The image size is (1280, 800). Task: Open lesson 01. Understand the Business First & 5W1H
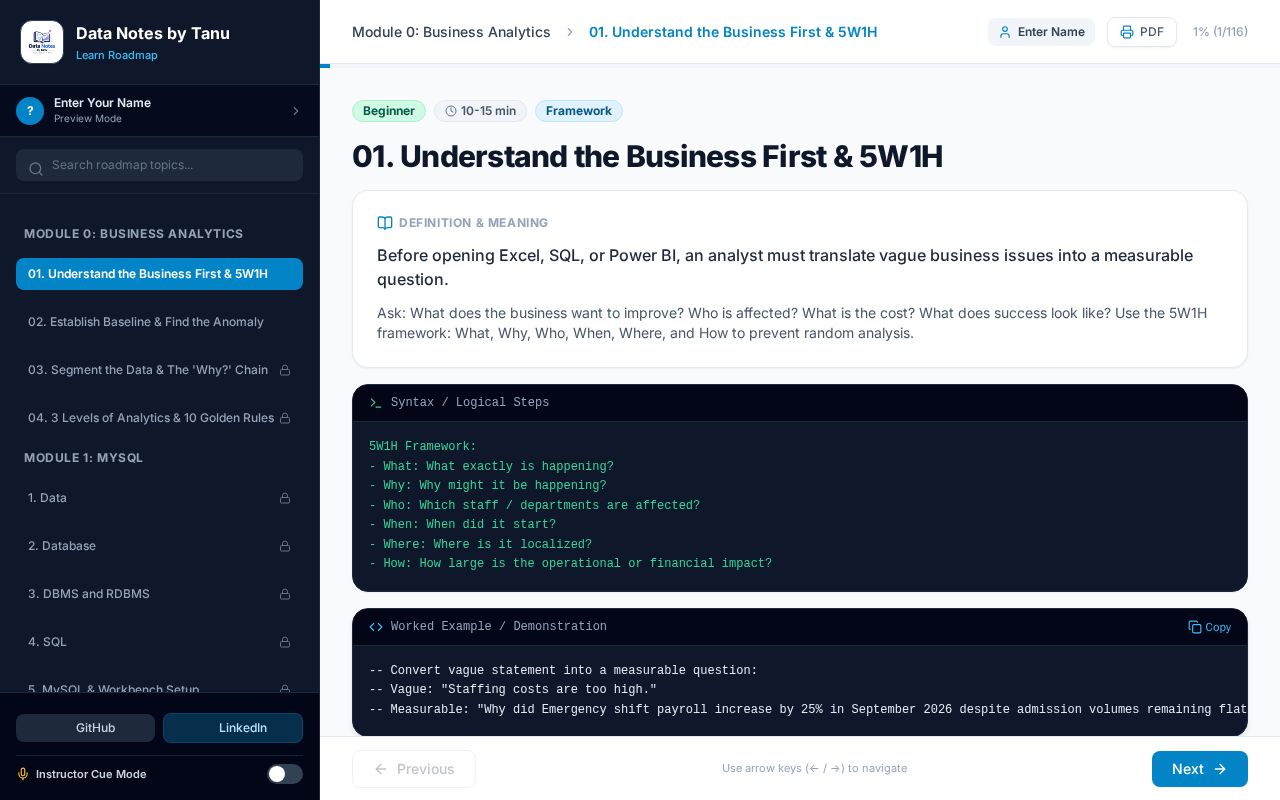tap(159, 274)
